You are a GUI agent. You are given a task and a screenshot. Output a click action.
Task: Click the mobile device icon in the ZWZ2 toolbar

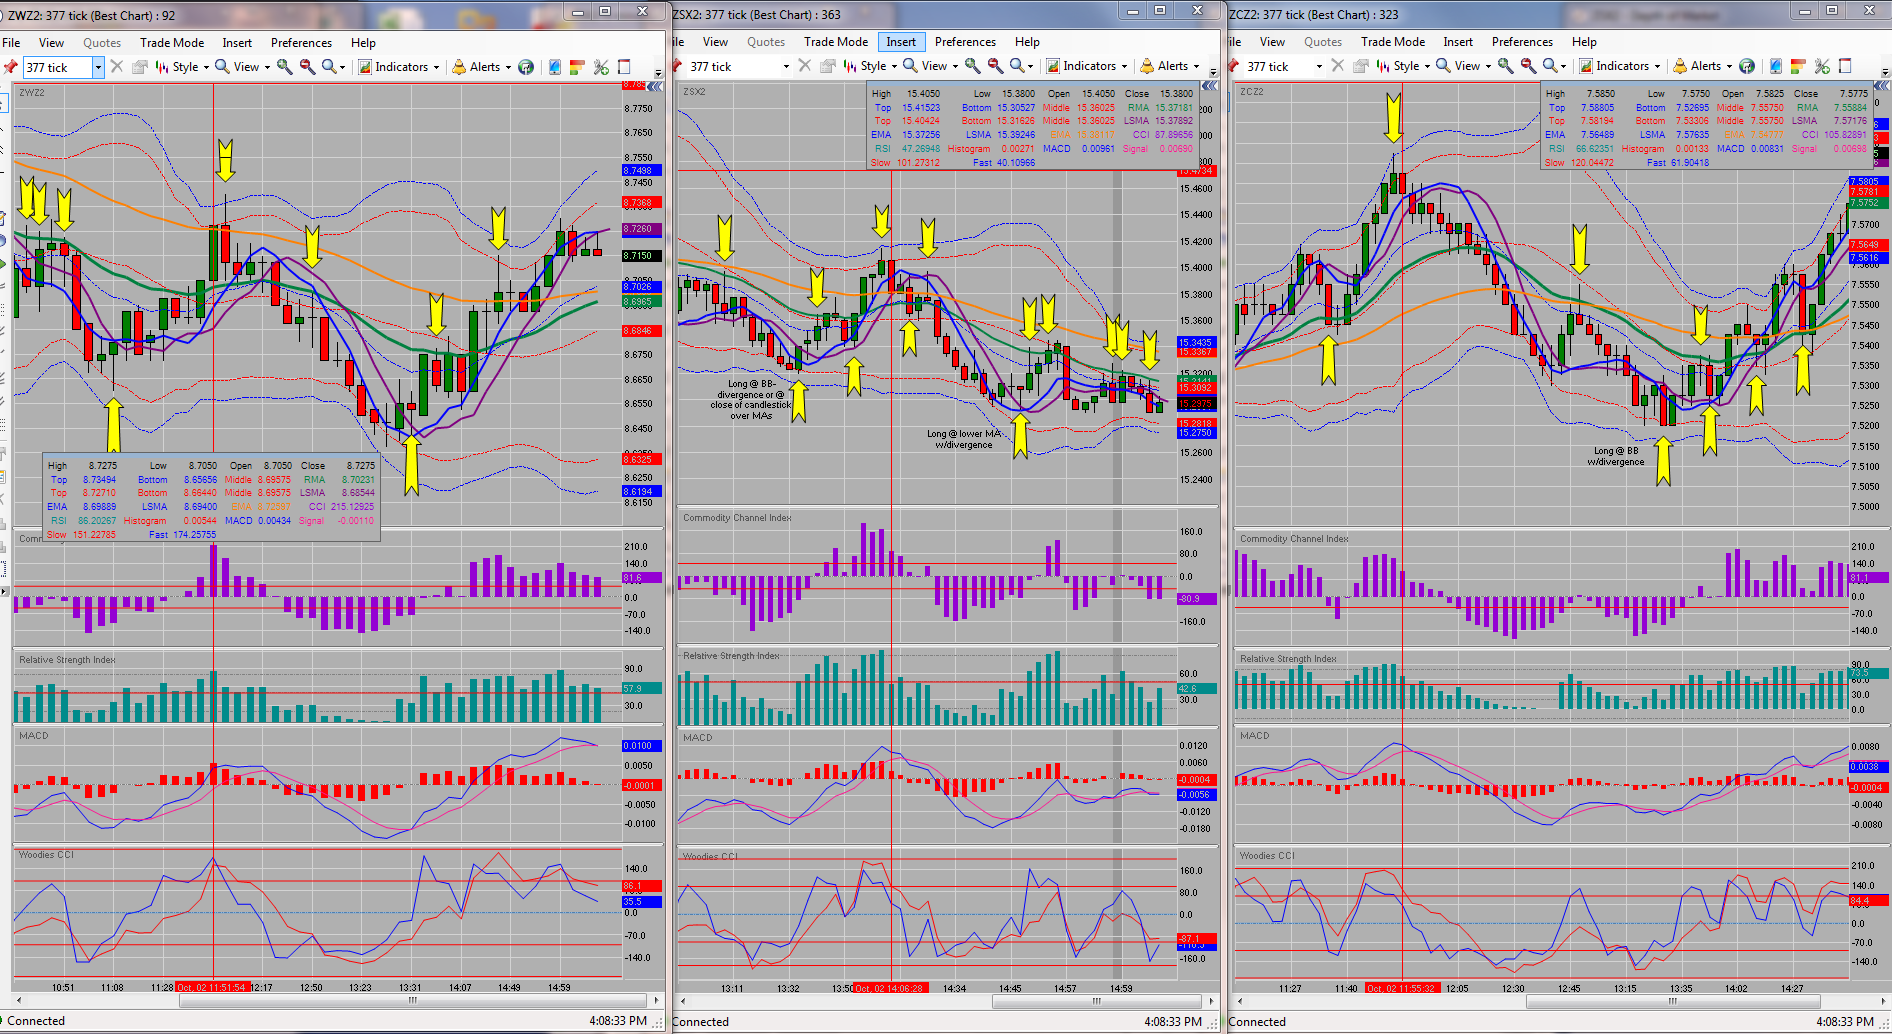point(555,67)
